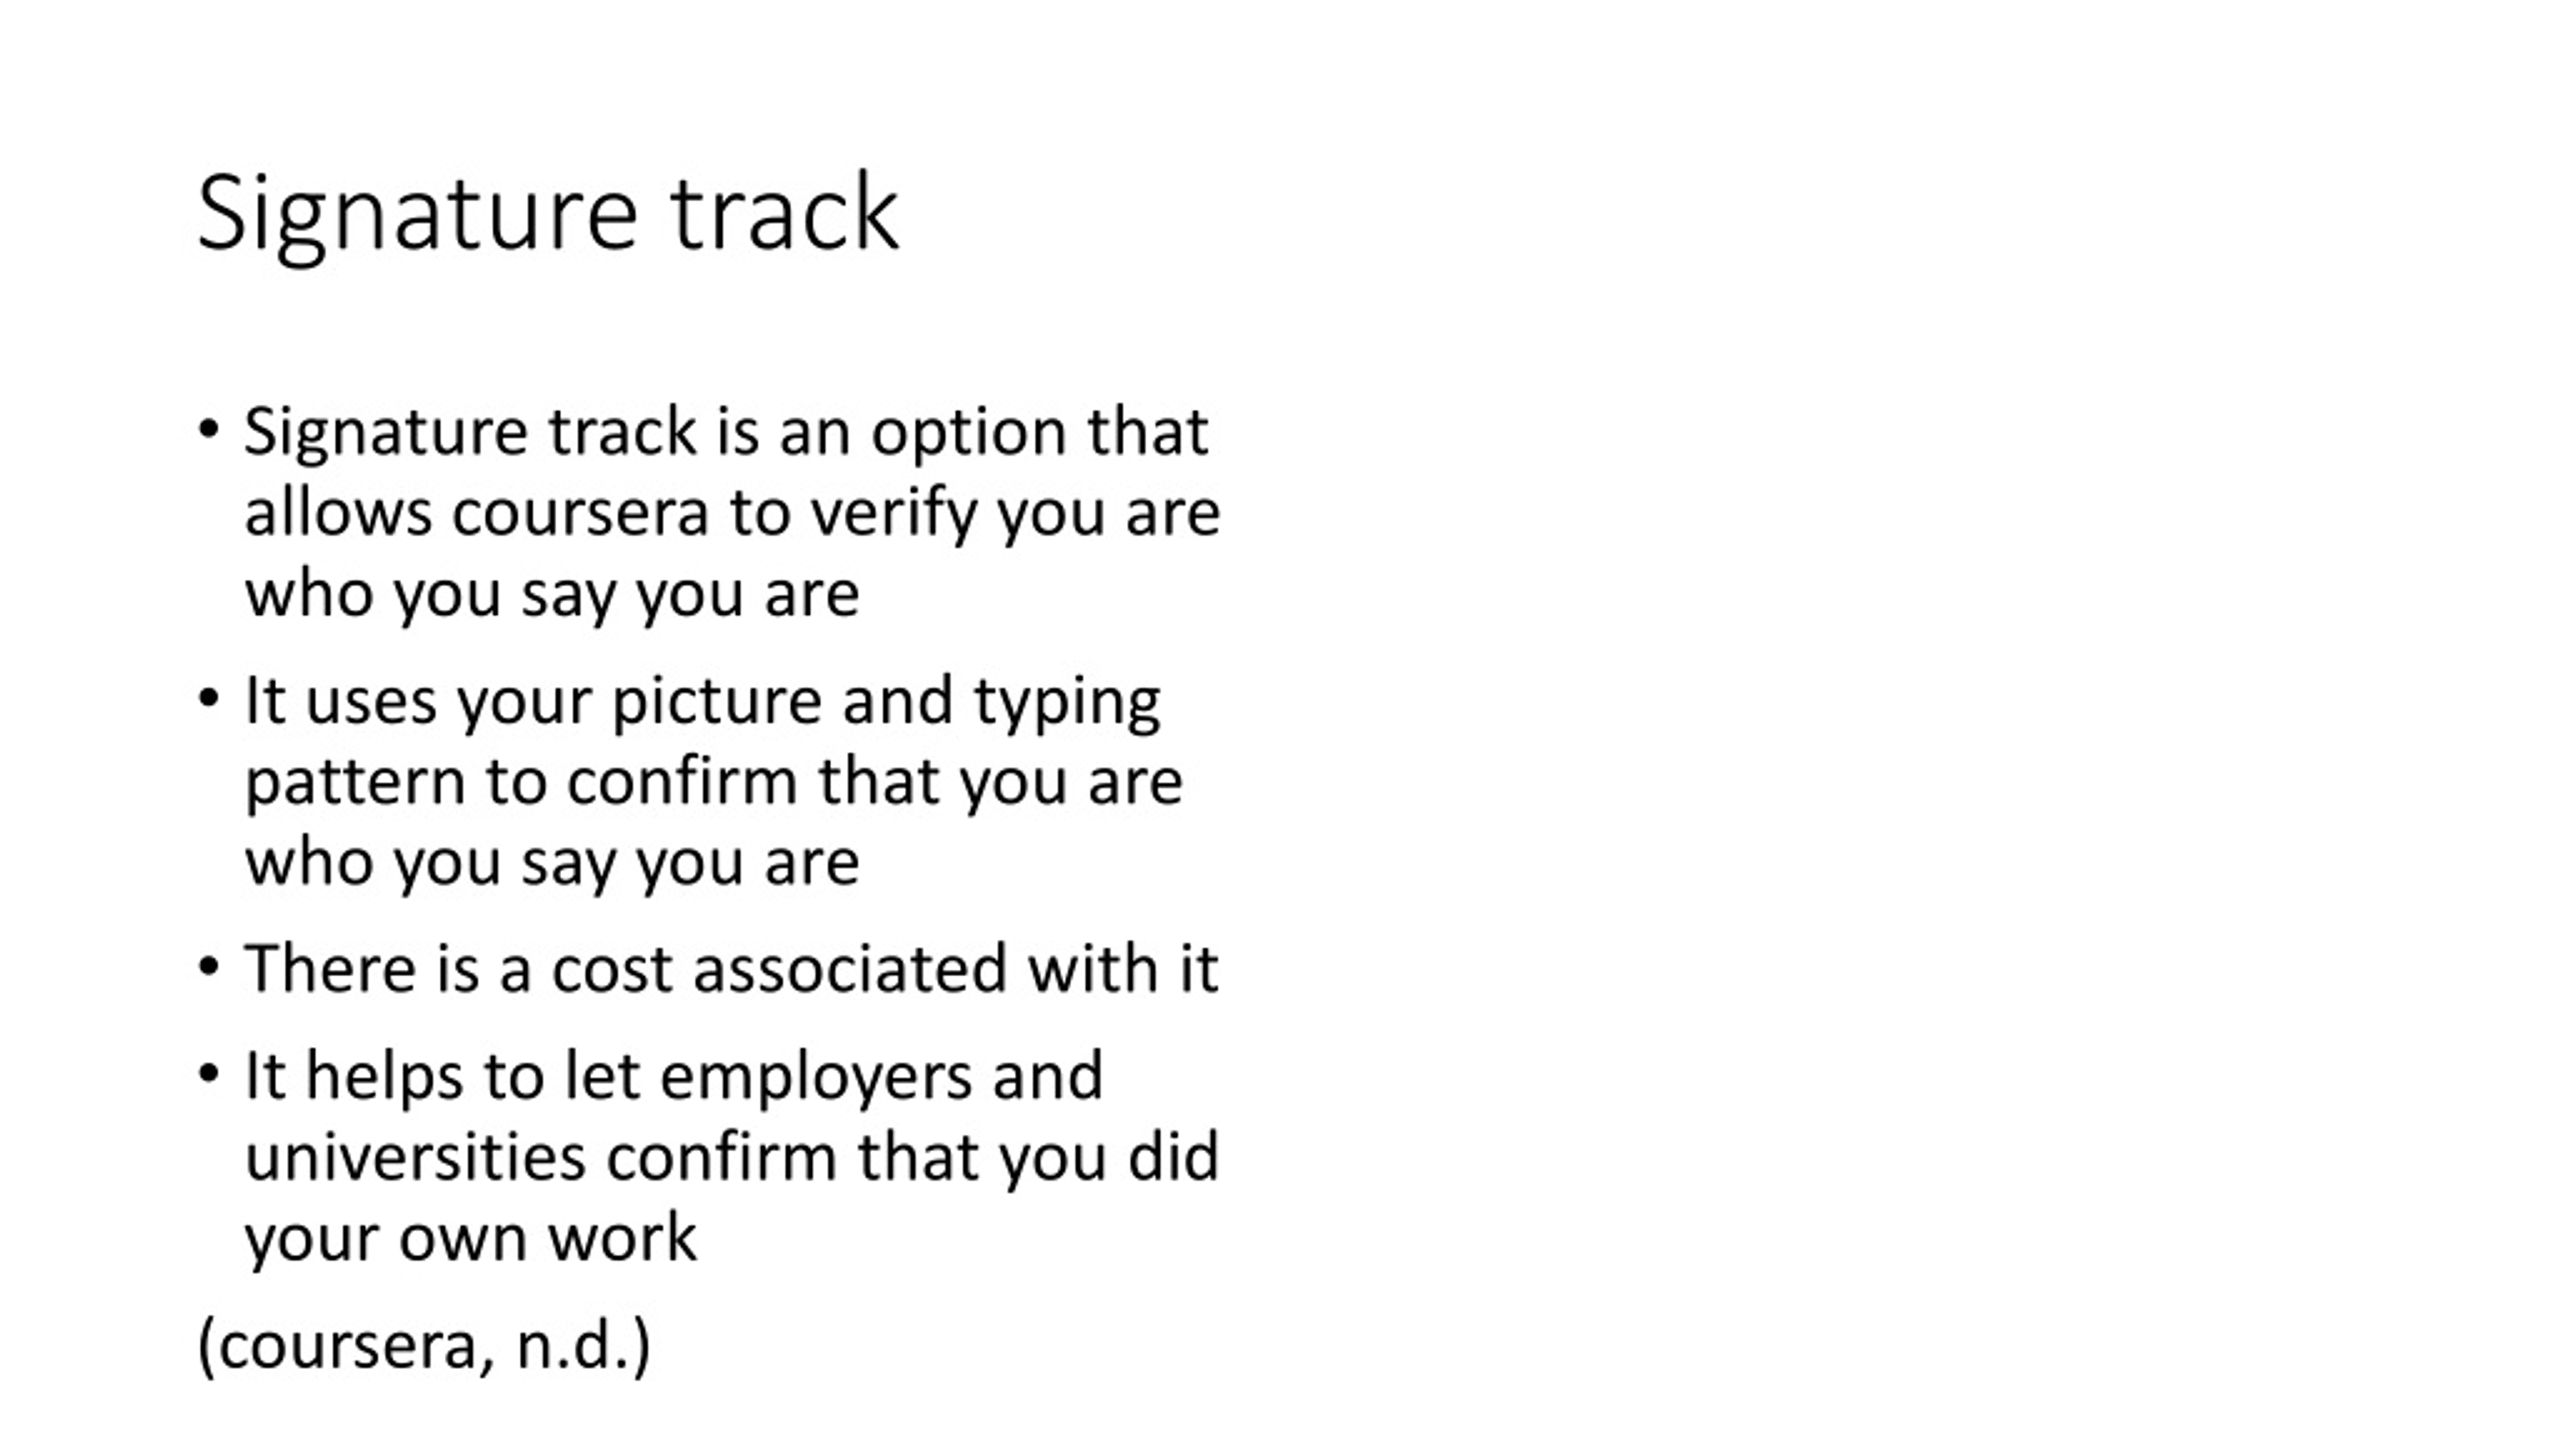Click the bullet marker before "Signature track is"
Viewport: 2560px width, 1440px height.
(208, 431)
